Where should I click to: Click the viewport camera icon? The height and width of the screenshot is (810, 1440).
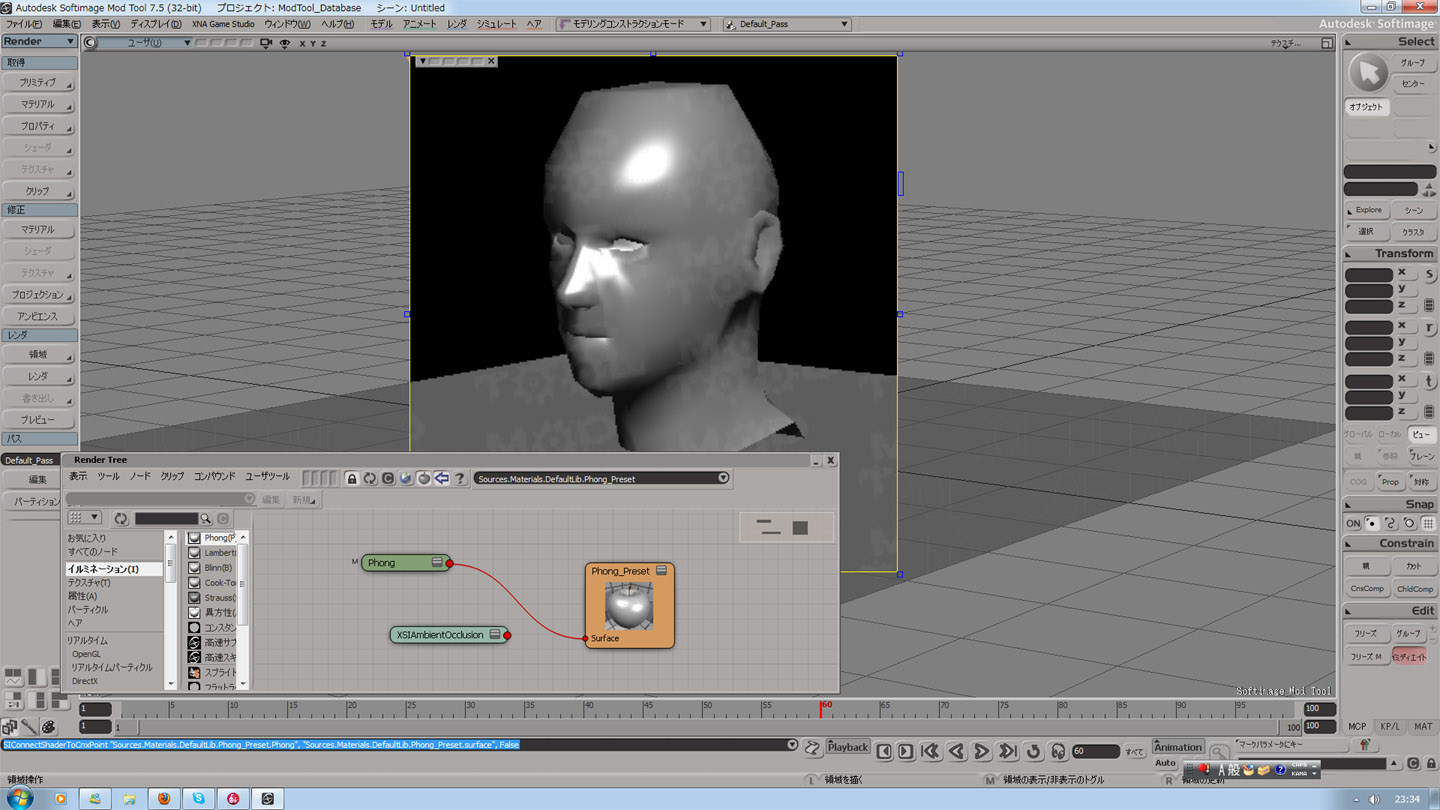266,43
